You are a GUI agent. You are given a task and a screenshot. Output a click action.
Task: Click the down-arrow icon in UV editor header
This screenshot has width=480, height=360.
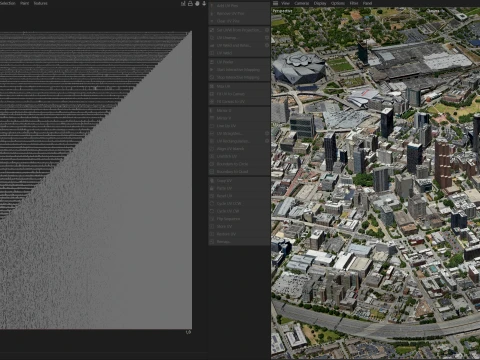pyautogui.click(x=204, y=3)
